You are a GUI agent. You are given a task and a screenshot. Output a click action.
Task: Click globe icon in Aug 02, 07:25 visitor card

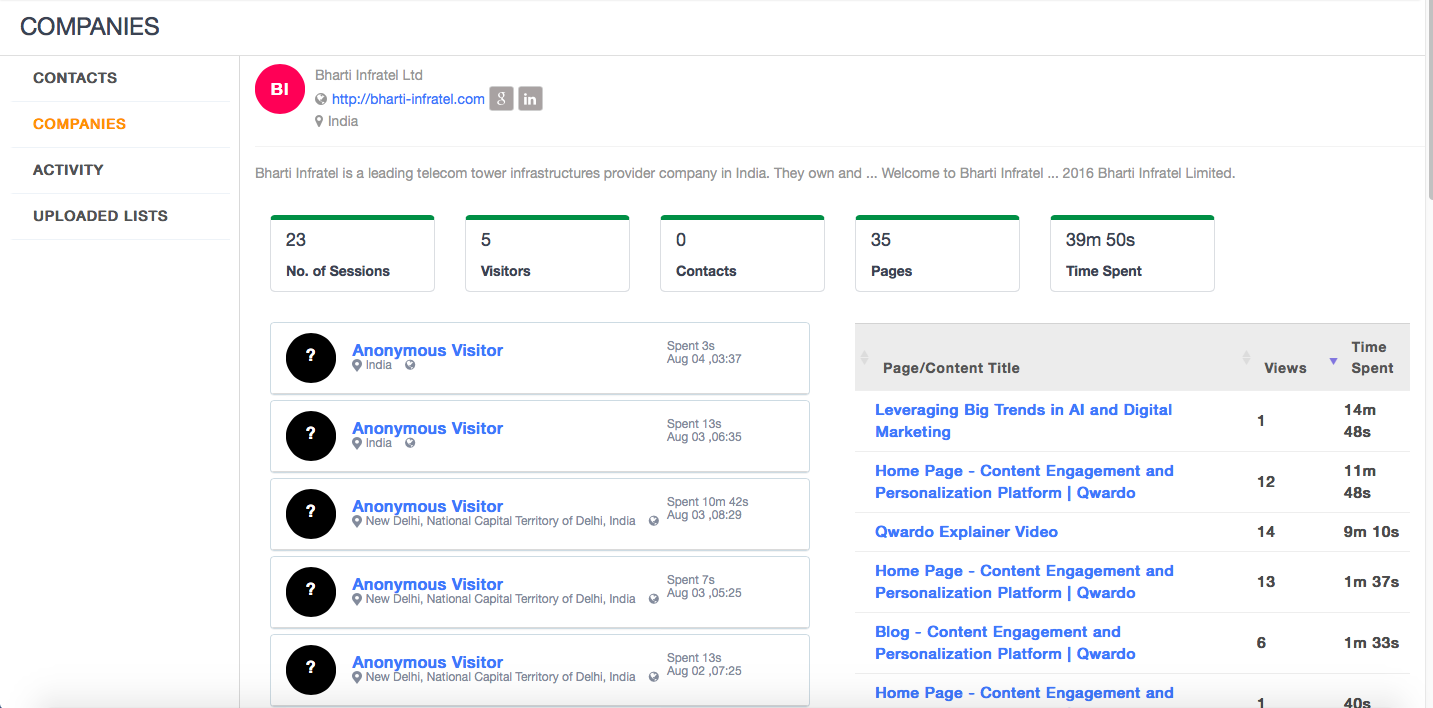click(654, 677)
